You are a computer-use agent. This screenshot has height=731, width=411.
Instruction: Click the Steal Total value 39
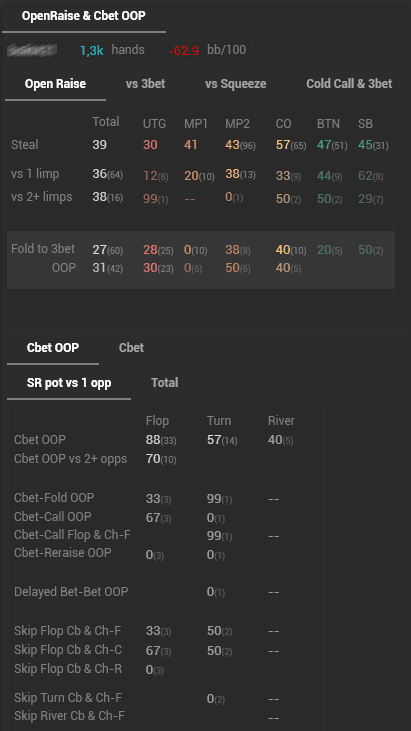coord(99,145)
